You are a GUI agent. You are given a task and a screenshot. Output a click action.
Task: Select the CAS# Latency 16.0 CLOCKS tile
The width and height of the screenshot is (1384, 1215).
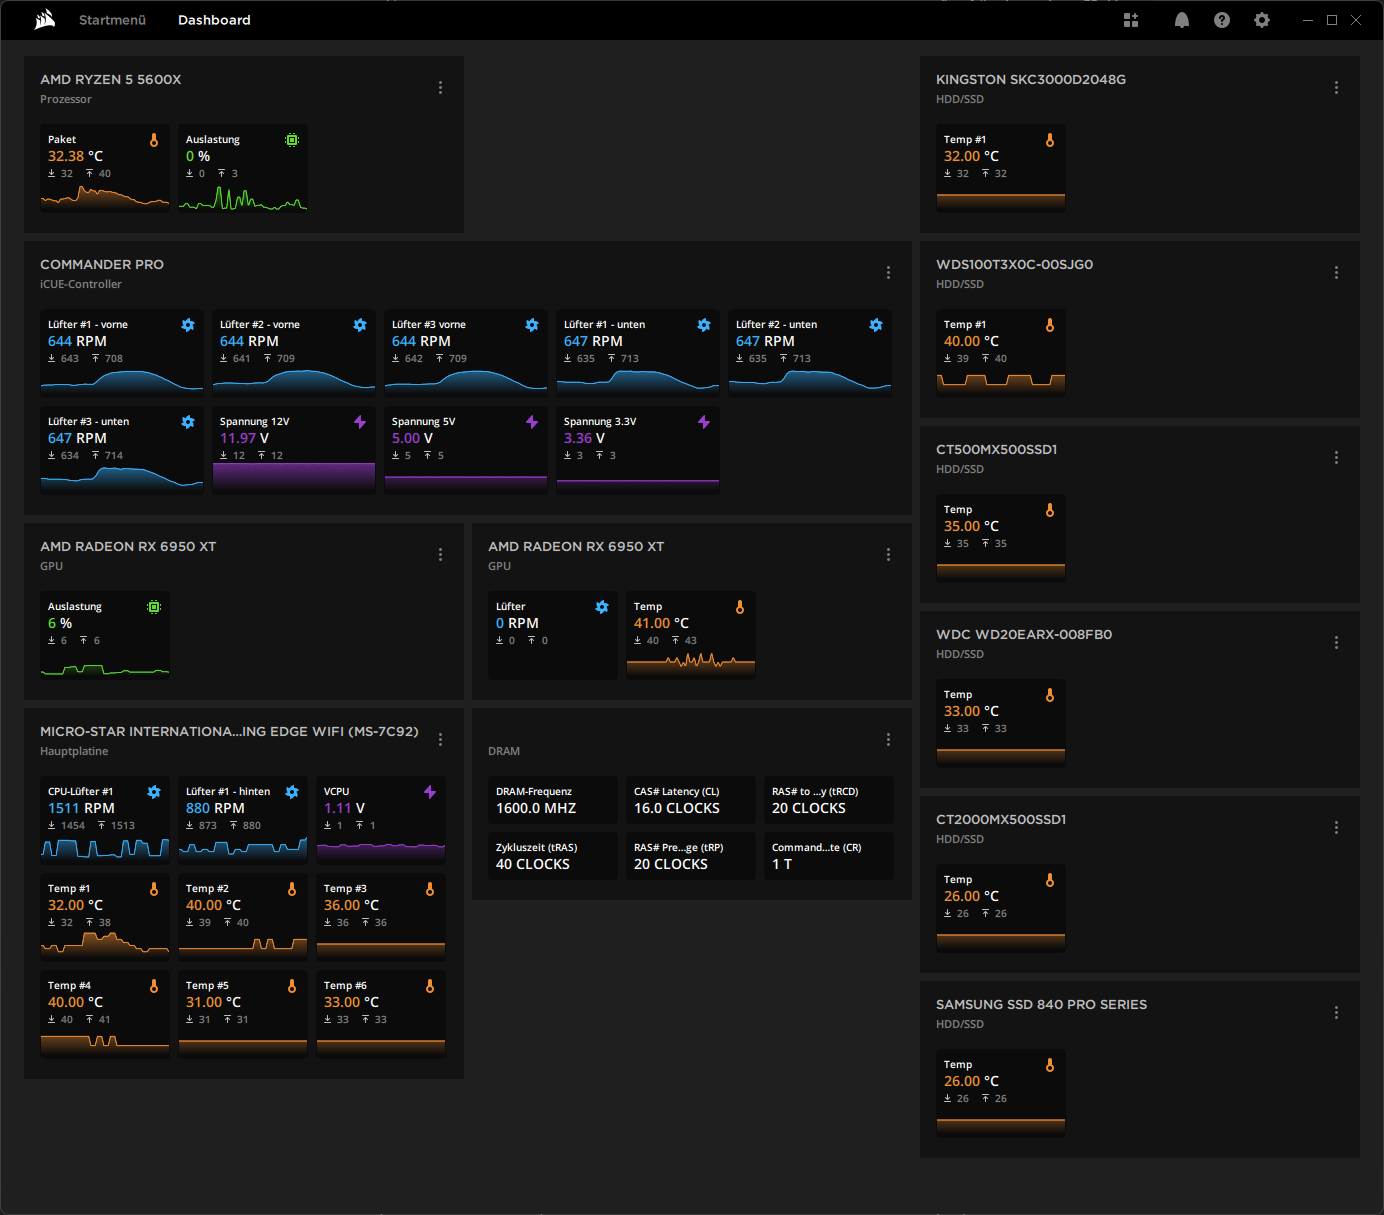[691, 800]
